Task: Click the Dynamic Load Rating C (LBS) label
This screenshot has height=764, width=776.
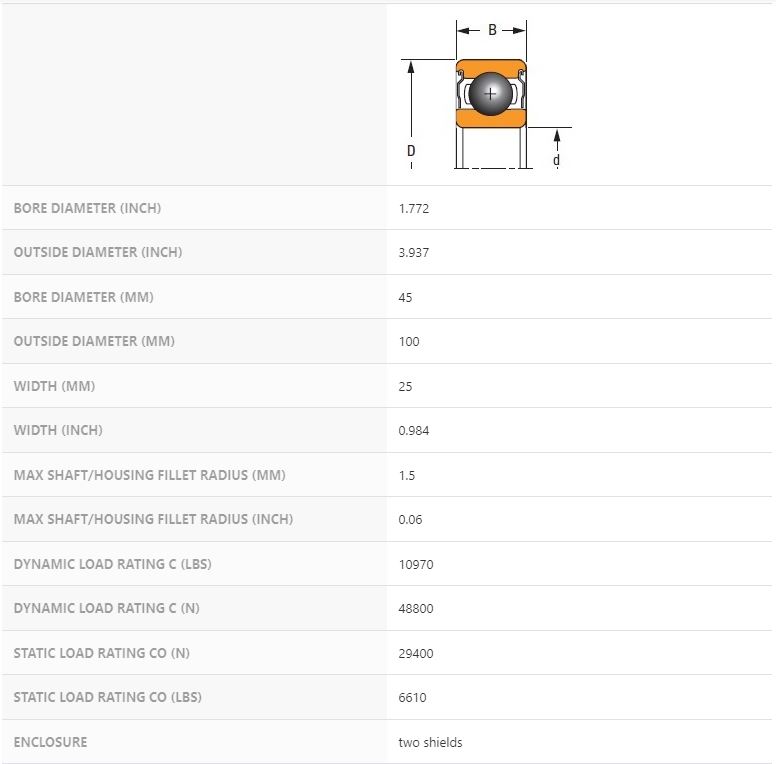Action: (x=112, y=564)
